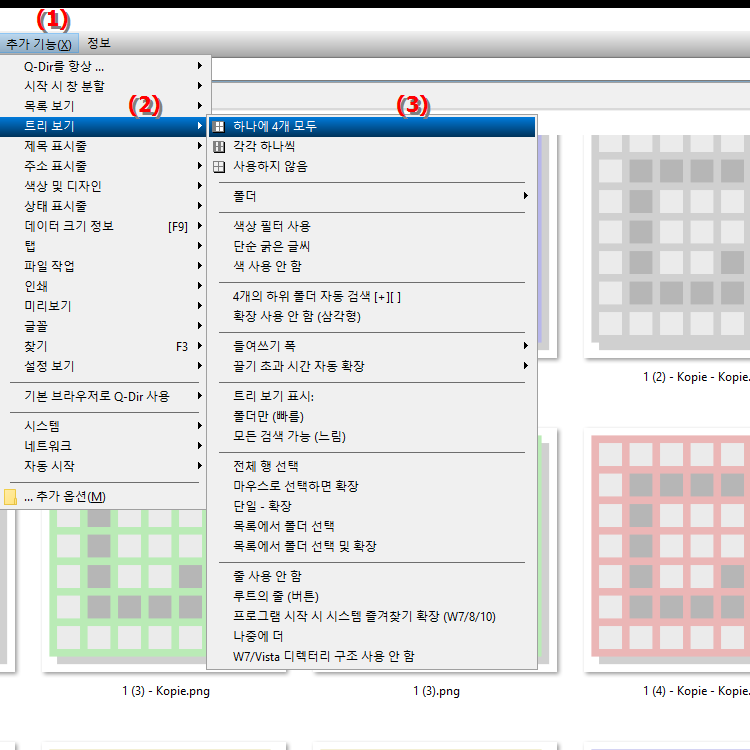Toggle 나중에 더 option
Viewport: 750px width, 750px height.
372,636
